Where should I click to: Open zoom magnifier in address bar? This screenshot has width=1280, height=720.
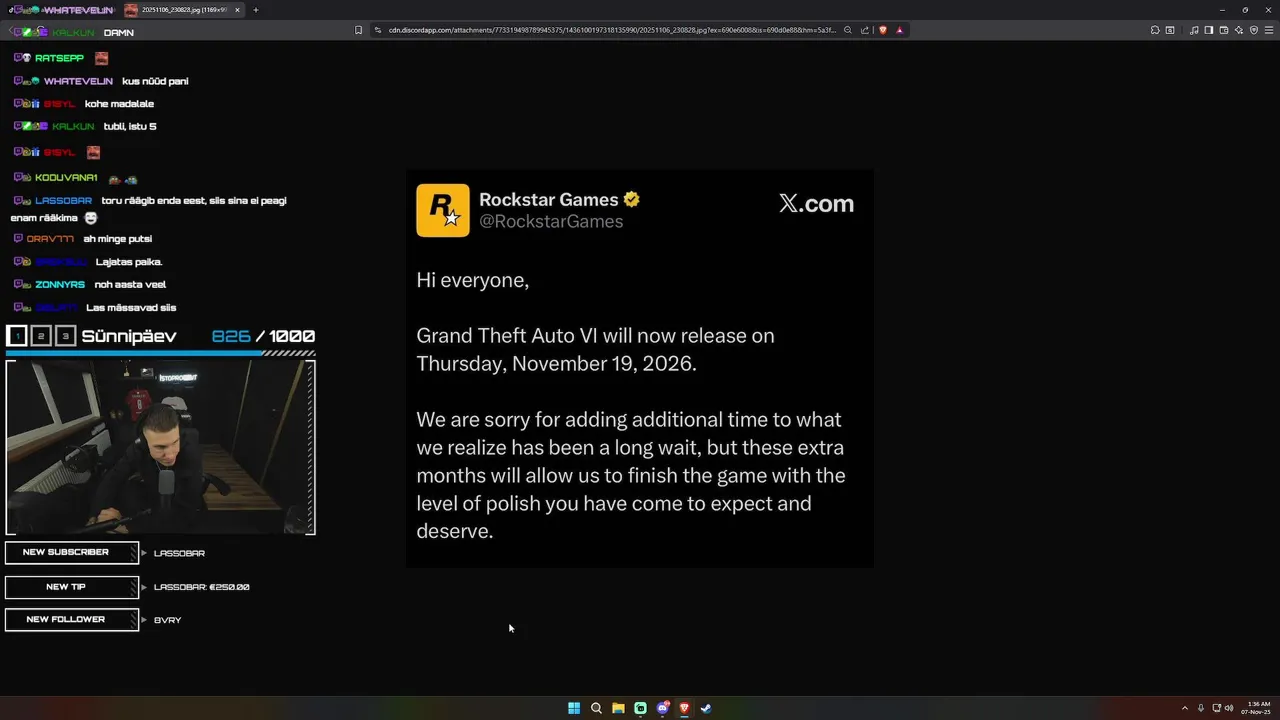tap(848, 30)
